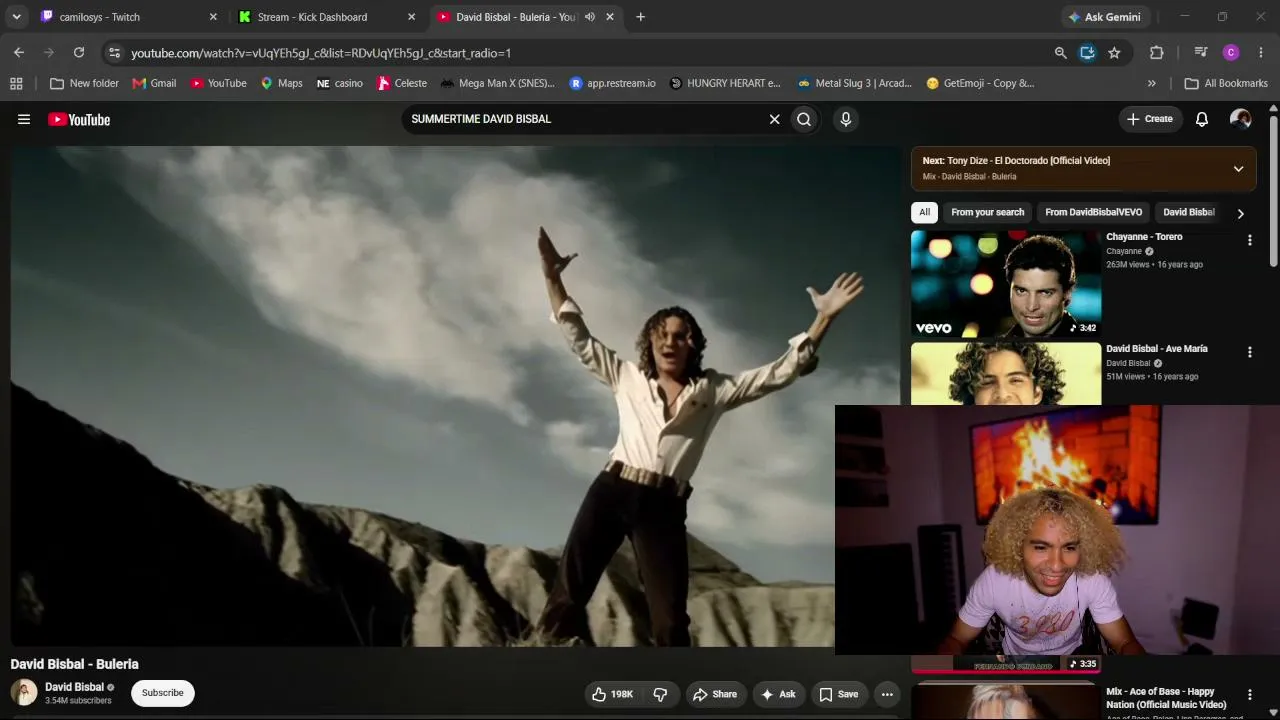Open the Celeste bookmark
The image size is (1280, 720).
point(401,83)
